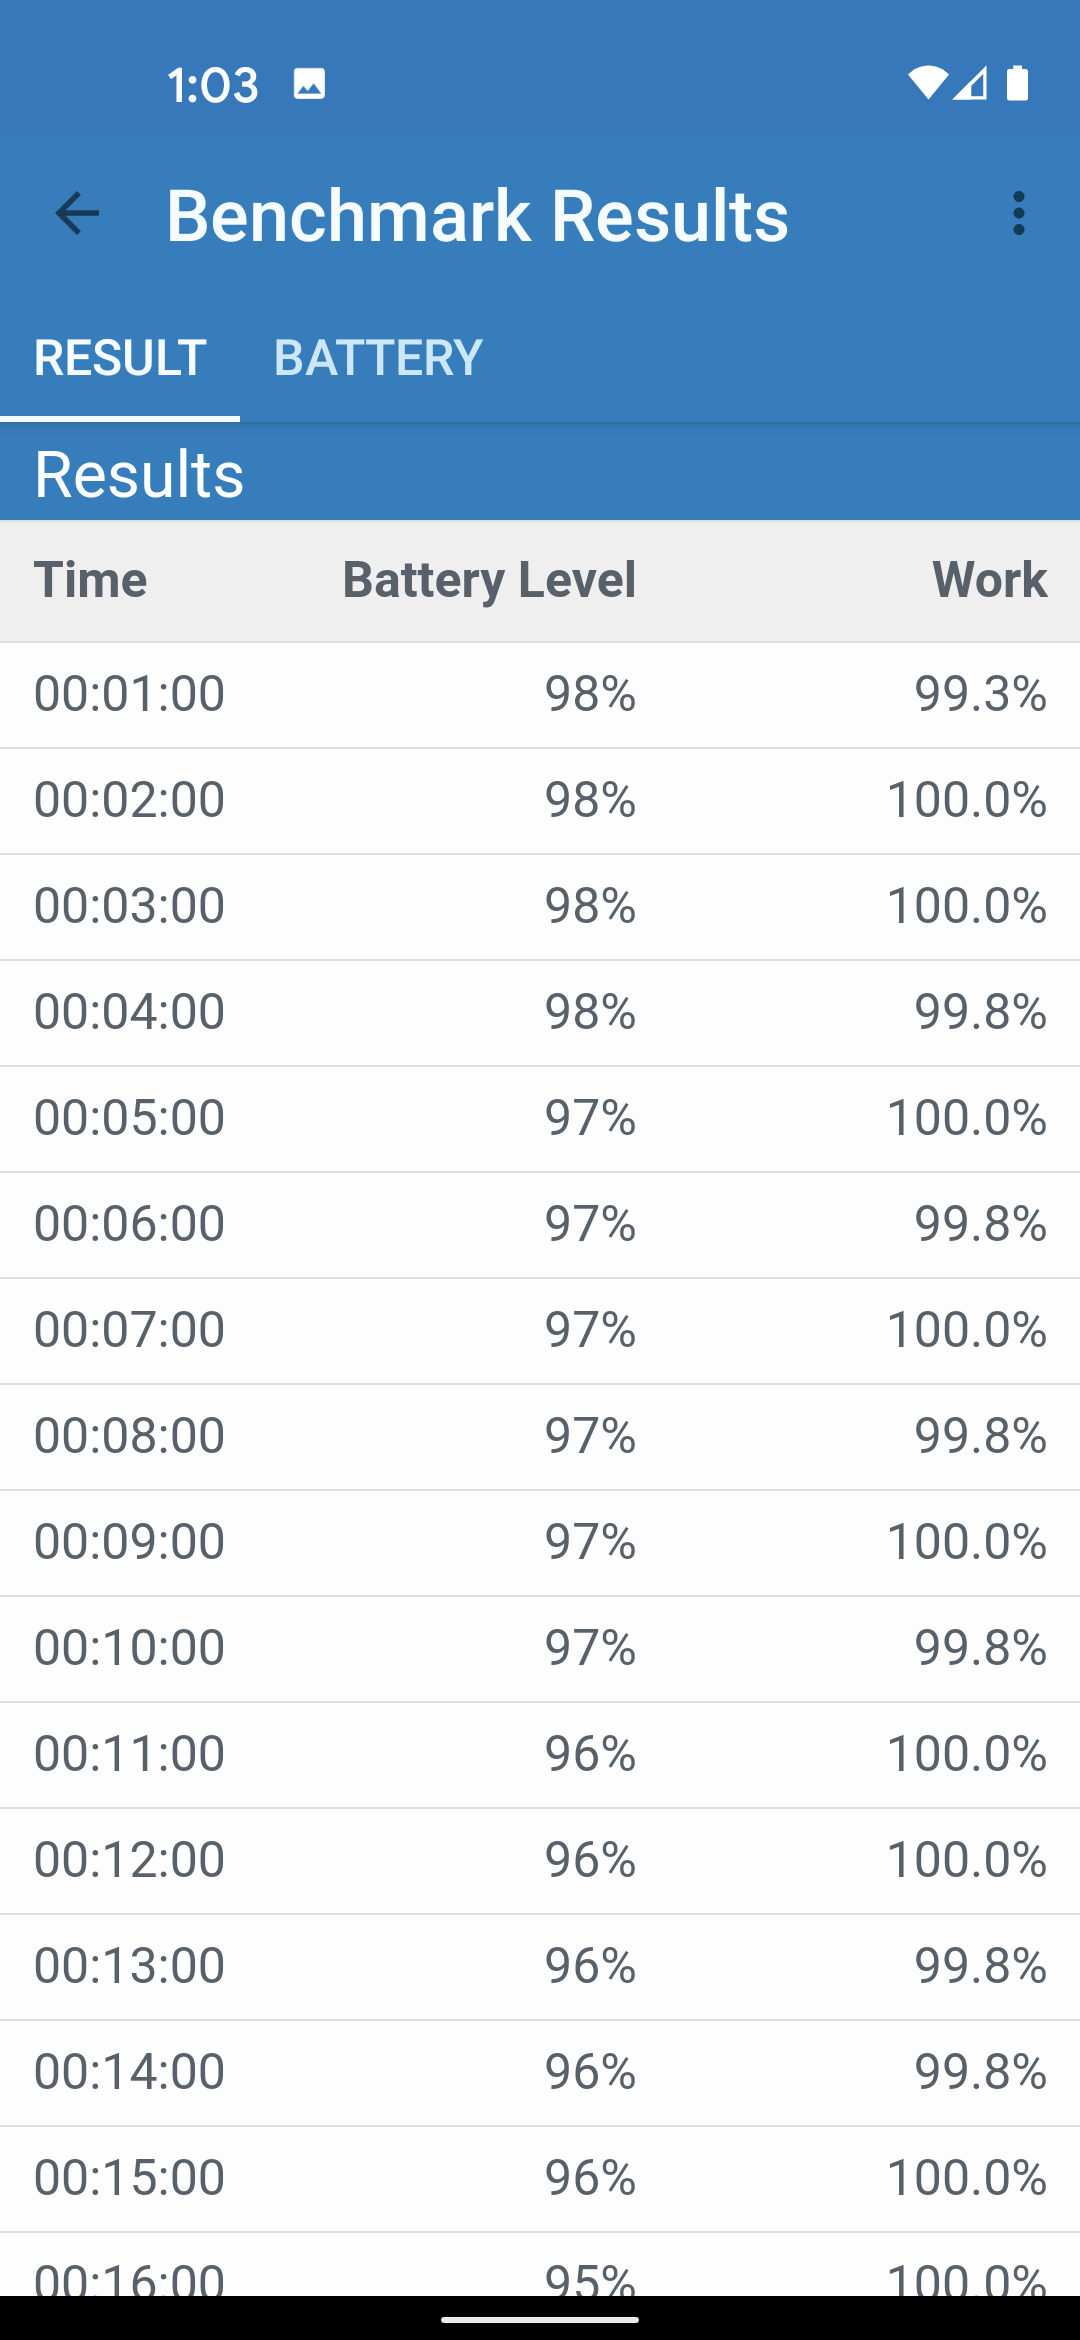Tap the Time column header
Image resolution: width=1080 pixels, height=2340 pixels.
click(x=91, y=580)
